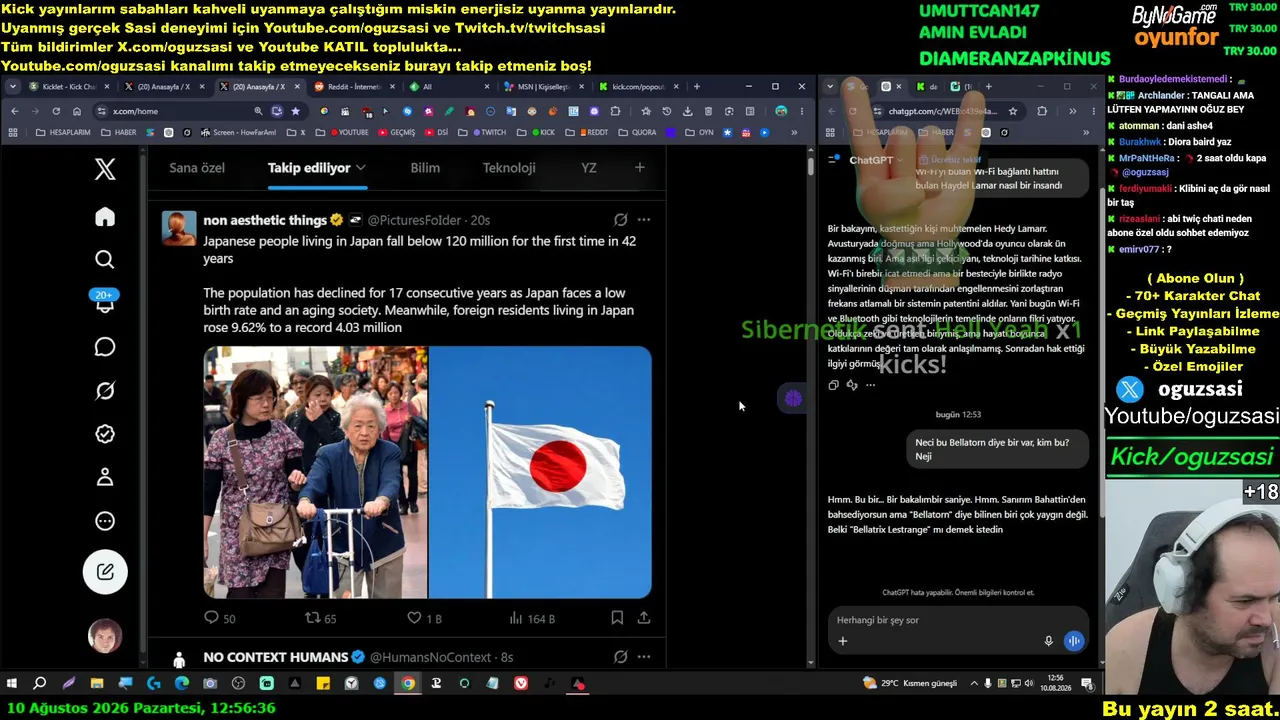Open the NO CONTEXT HUMANS profile name
The width and height of the screenshot is (1280, 720).
coord(275,657)
